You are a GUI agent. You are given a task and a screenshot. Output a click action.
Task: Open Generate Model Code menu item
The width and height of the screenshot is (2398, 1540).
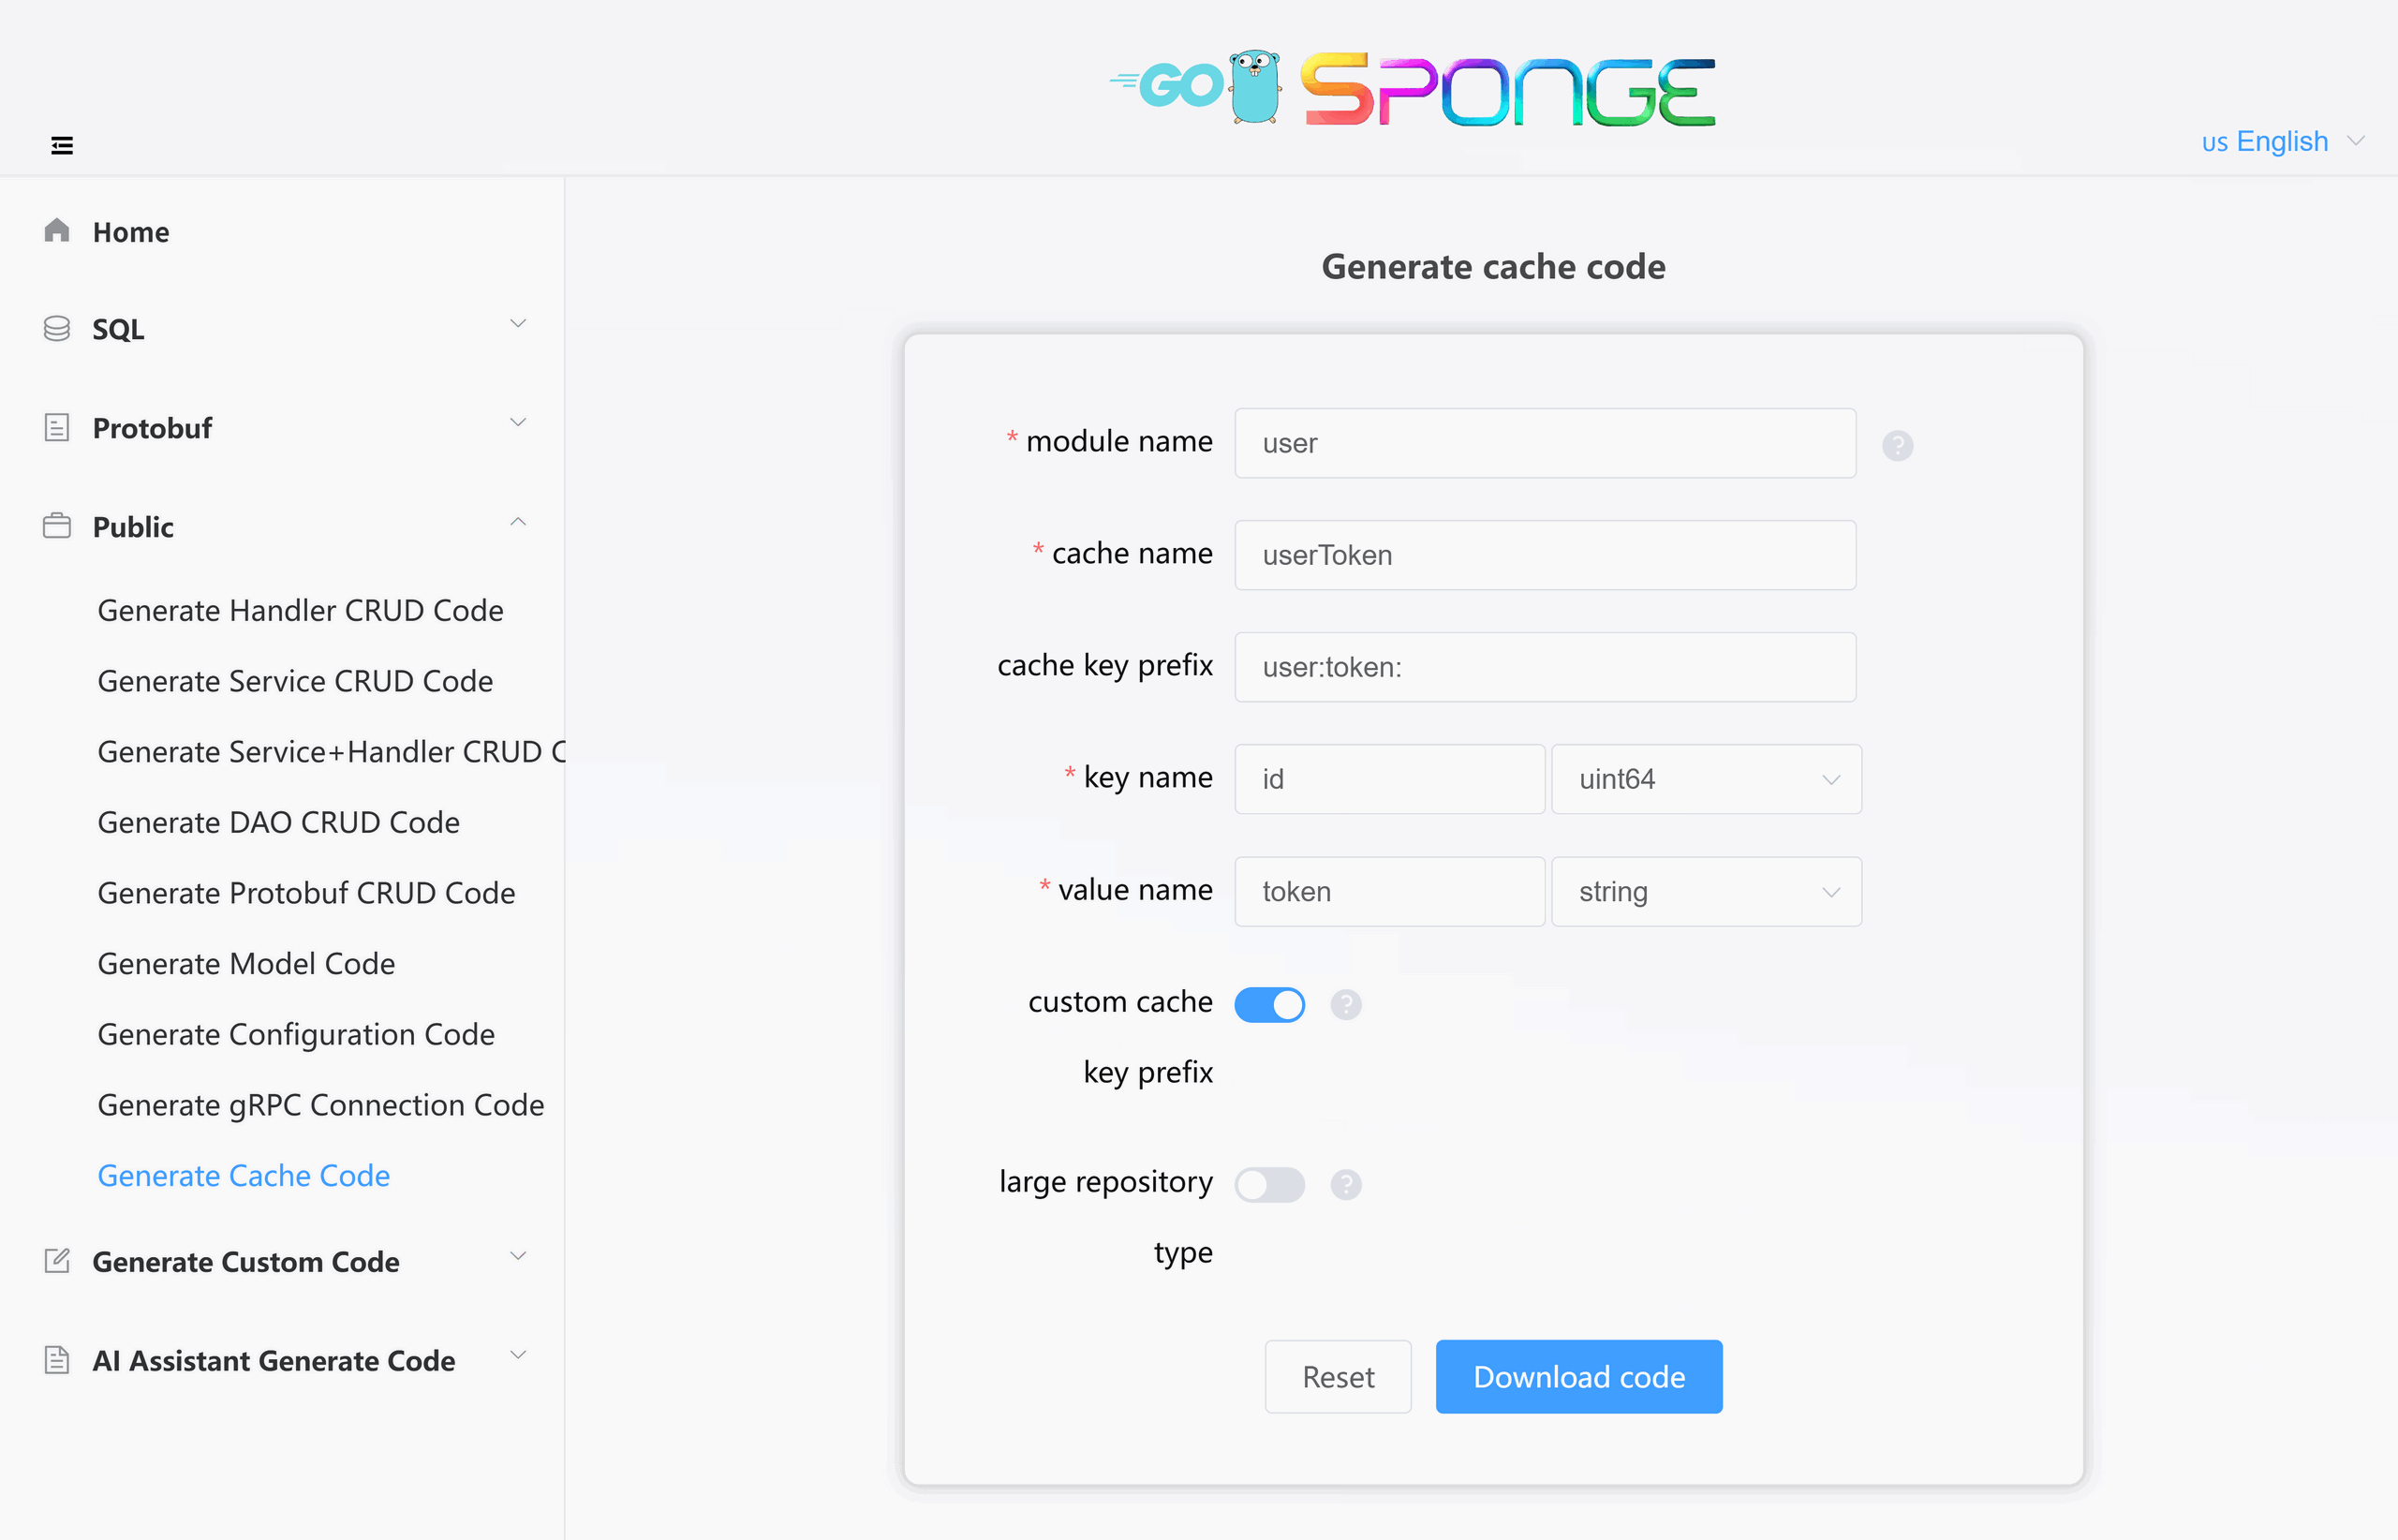[246, 963]
